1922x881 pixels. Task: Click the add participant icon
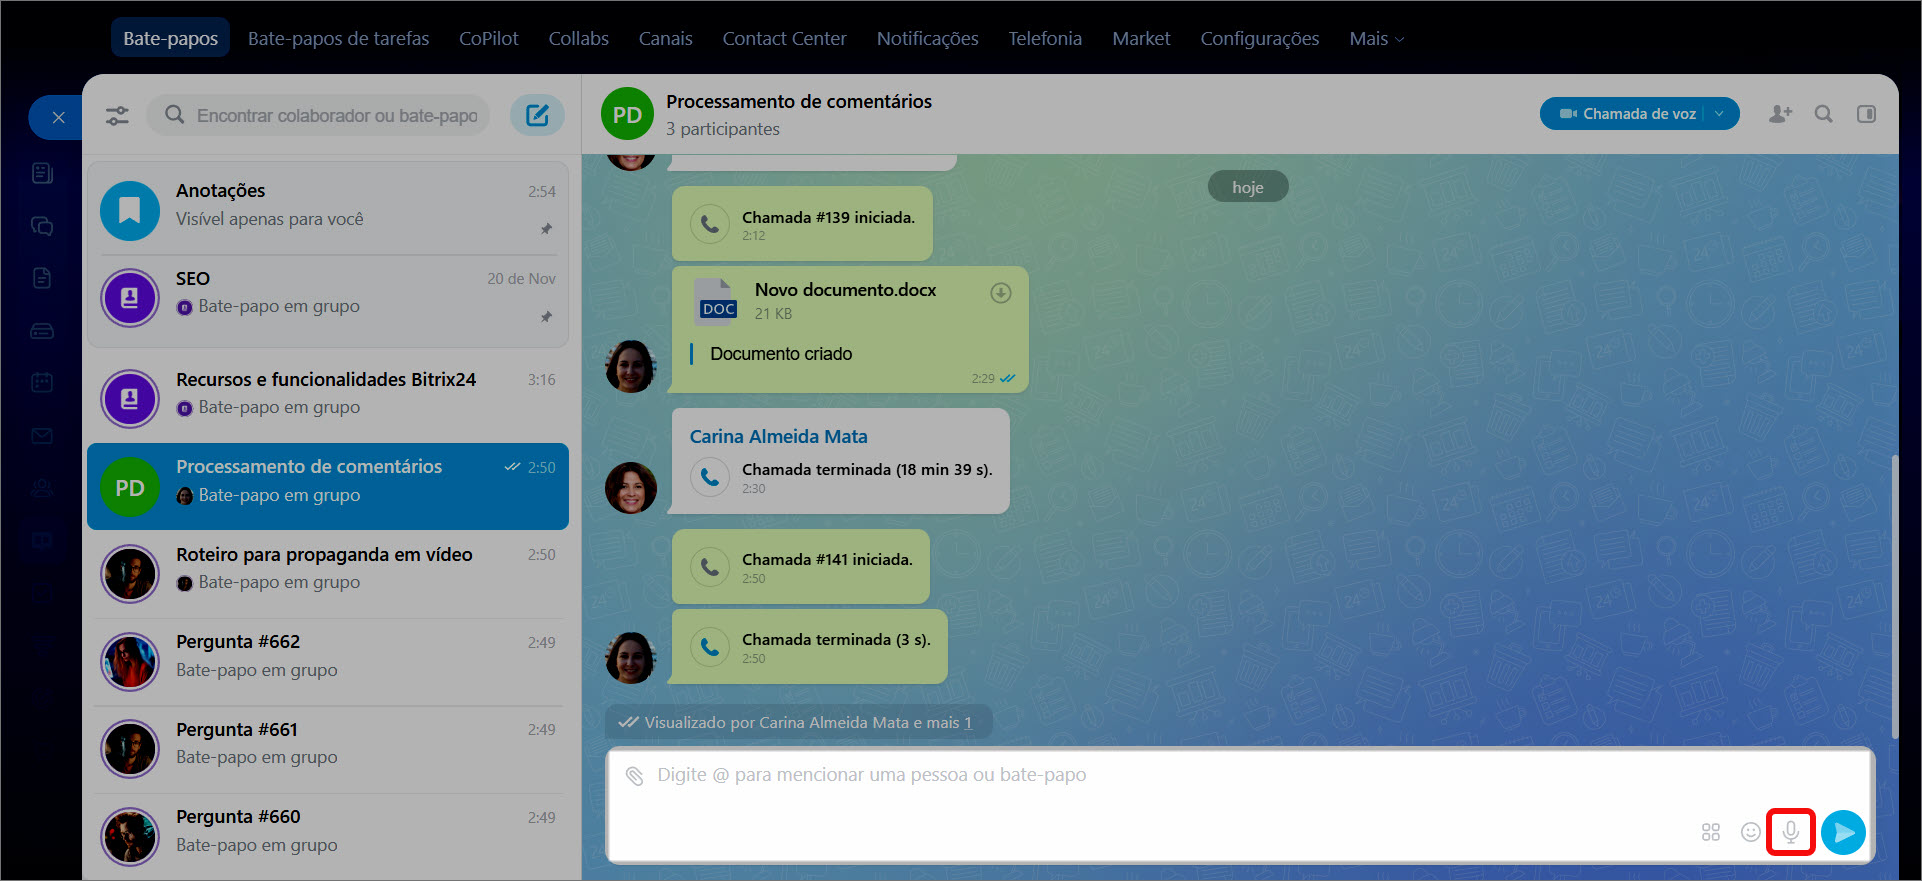(x=1780, y=114)
